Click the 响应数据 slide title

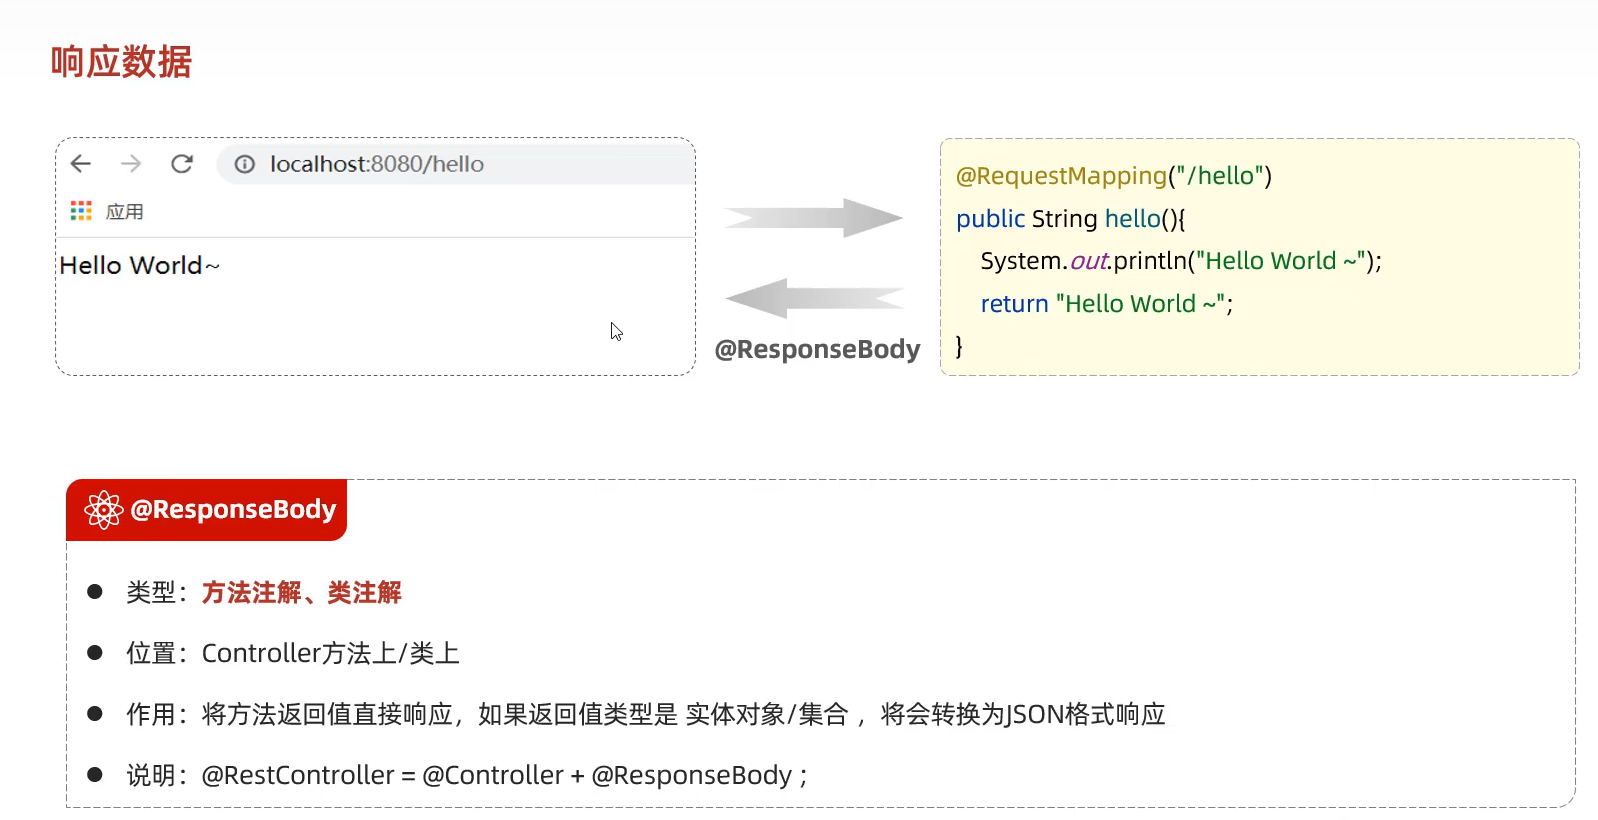click(121, 62)
